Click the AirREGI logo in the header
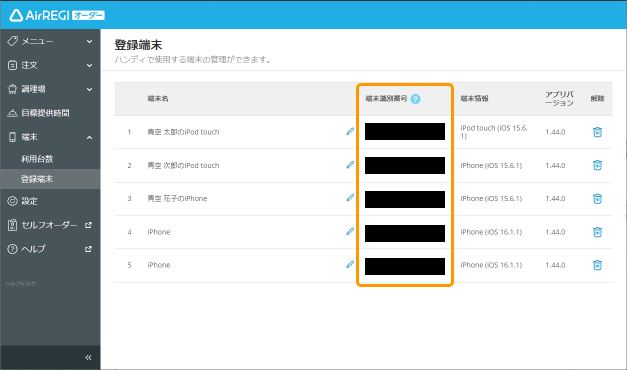Screen dimensions: 627x370 57,15
